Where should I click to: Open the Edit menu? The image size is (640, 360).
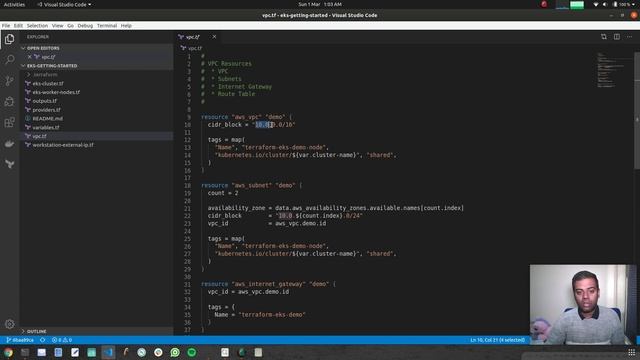tap(18, 26)
